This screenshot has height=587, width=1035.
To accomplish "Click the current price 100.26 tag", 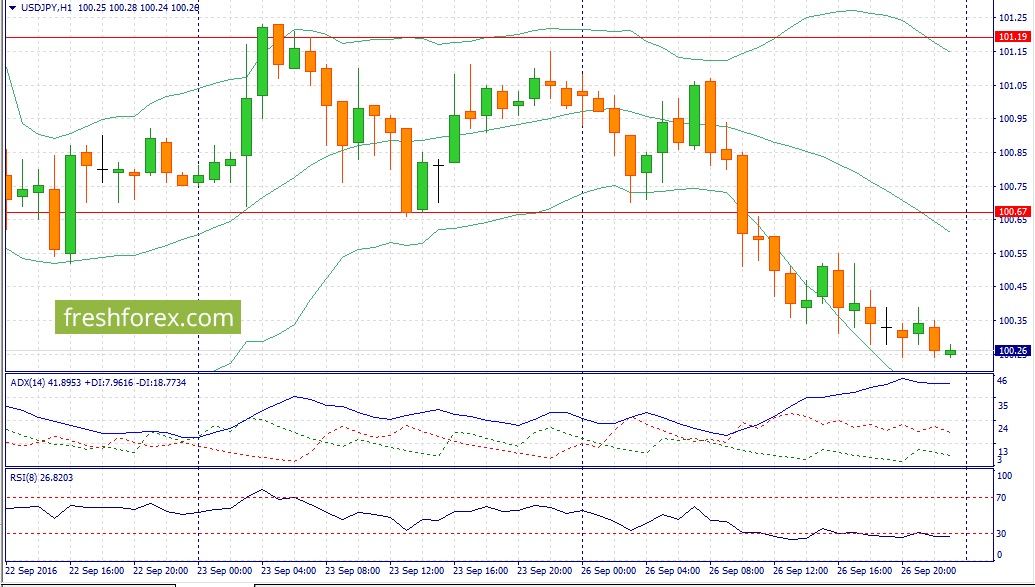I will coord(1013,351).
